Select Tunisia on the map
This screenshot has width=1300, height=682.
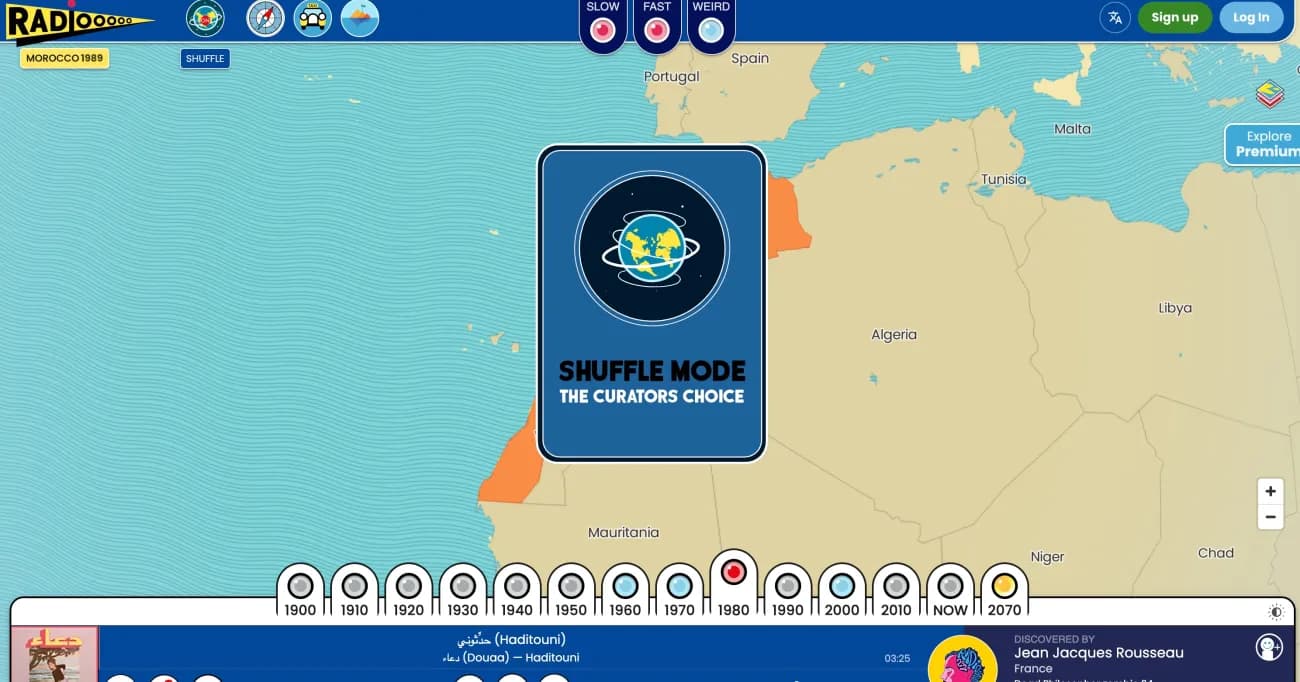click(x=1003, y=179)
